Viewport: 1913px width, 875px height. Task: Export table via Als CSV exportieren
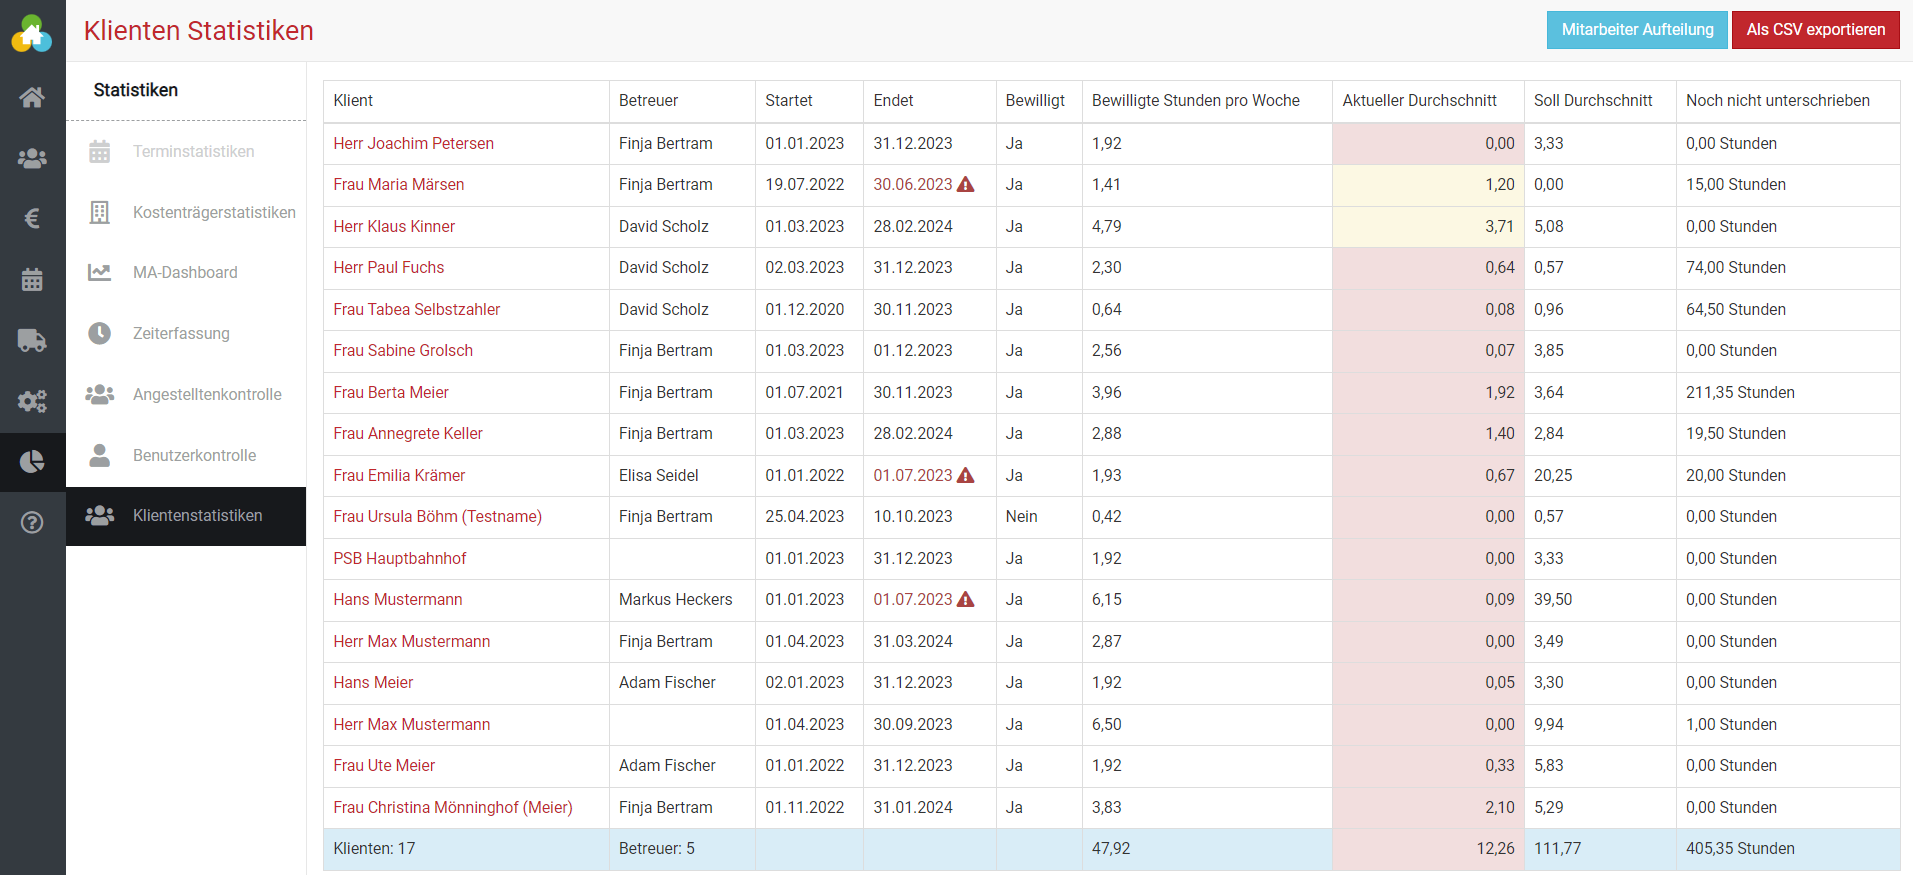coord(1815,30)
